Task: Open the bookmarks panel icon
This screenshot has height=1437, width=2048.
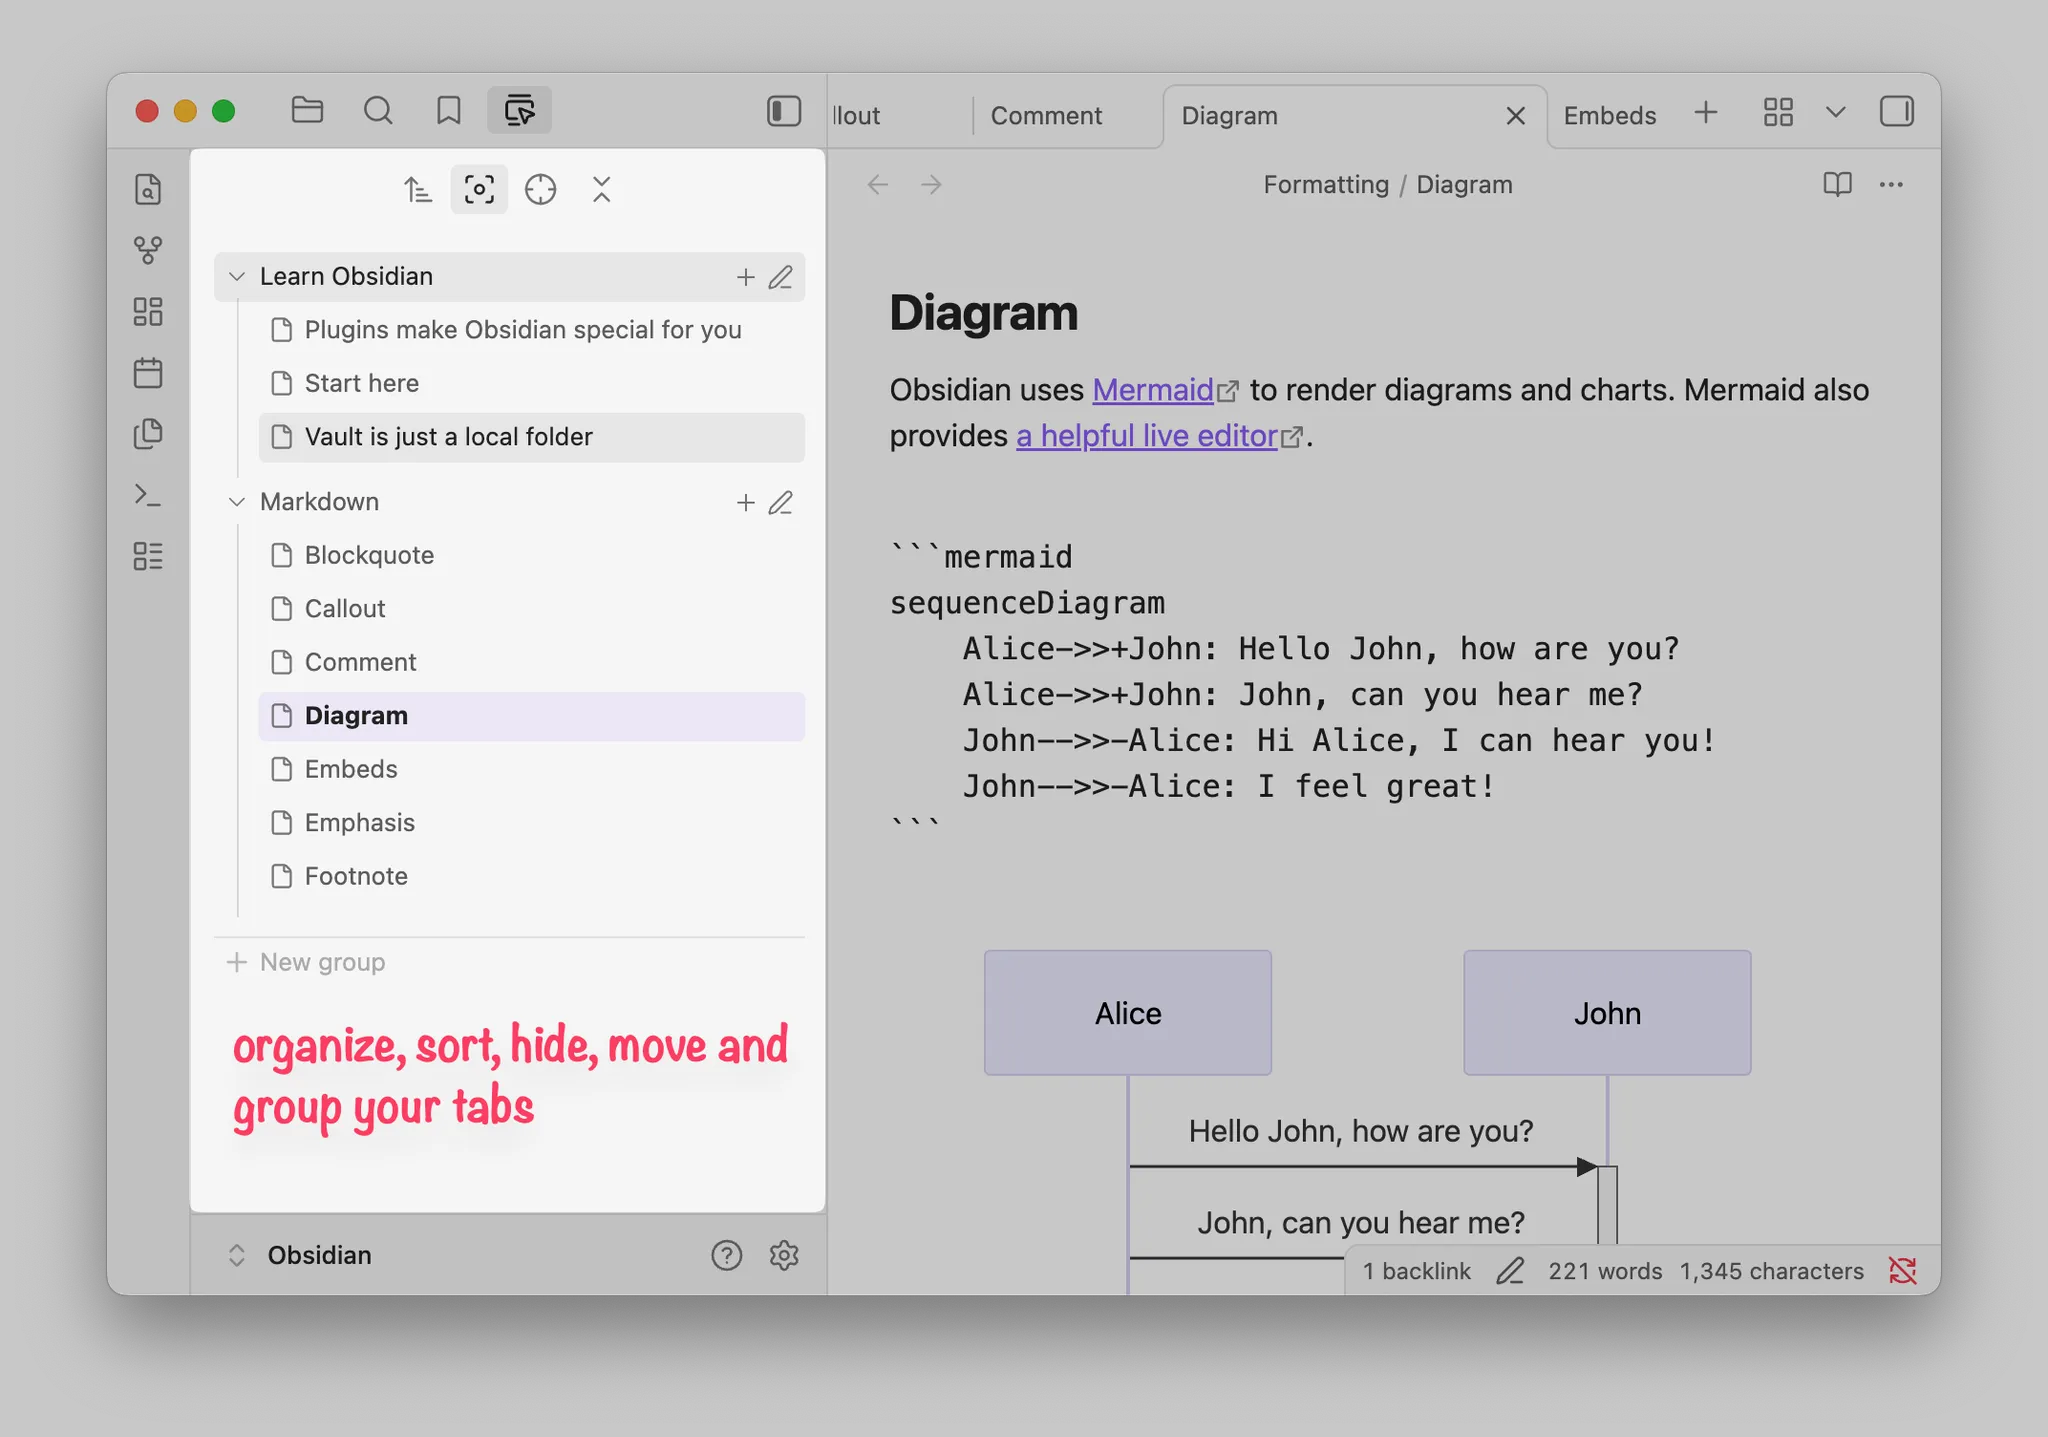Action: click(x=449, y=110)
